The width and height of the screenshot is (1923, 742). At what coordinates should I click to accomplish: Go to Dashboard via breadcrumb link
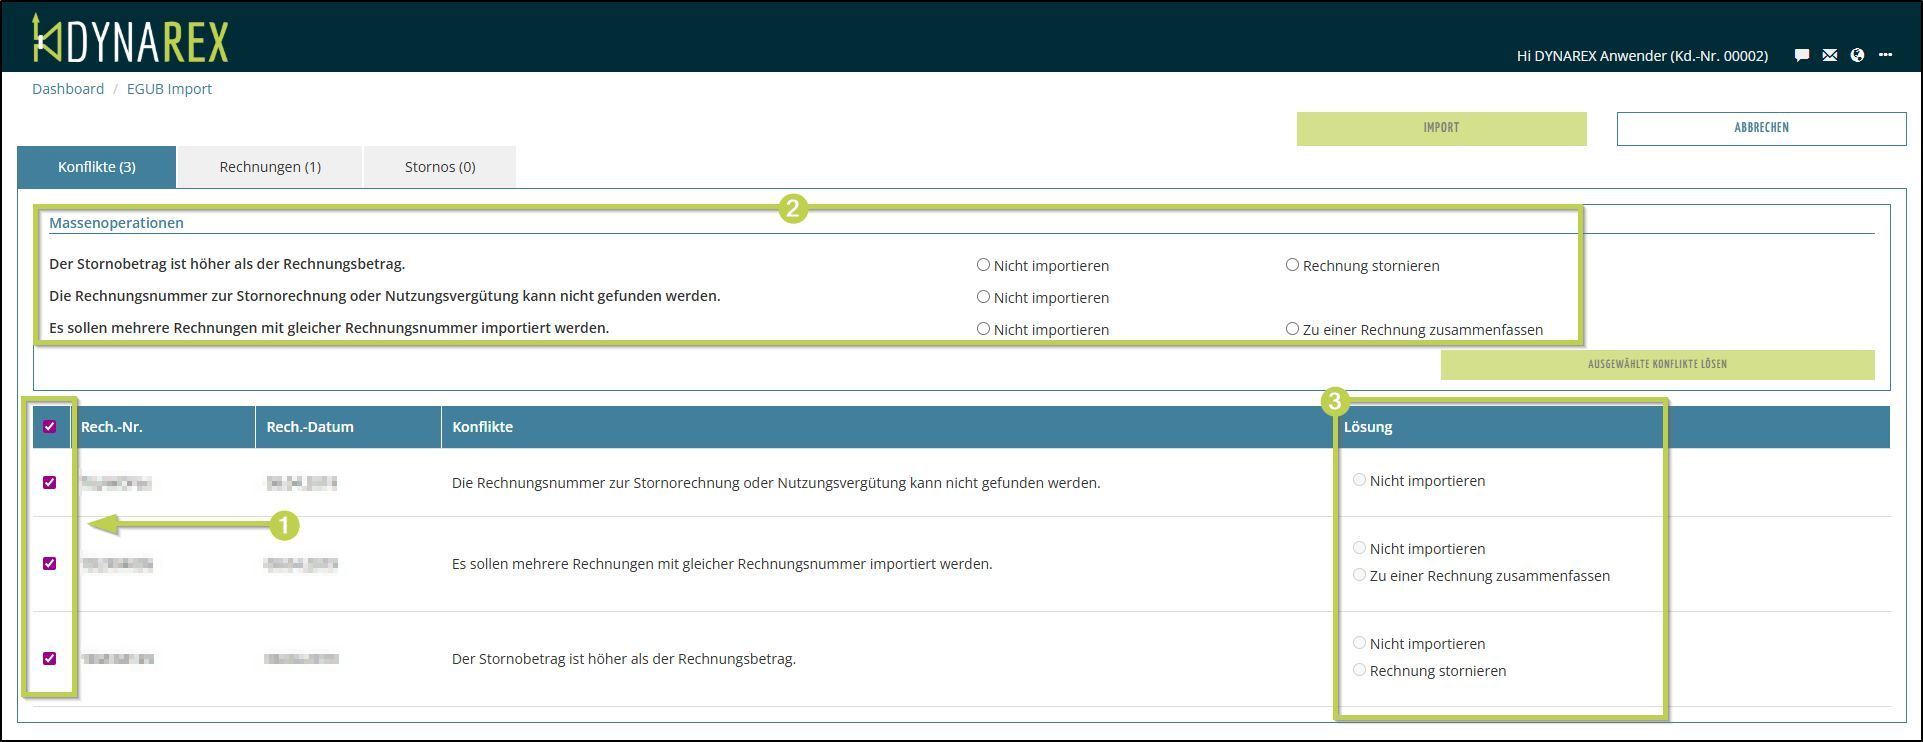tap(68, 89)
